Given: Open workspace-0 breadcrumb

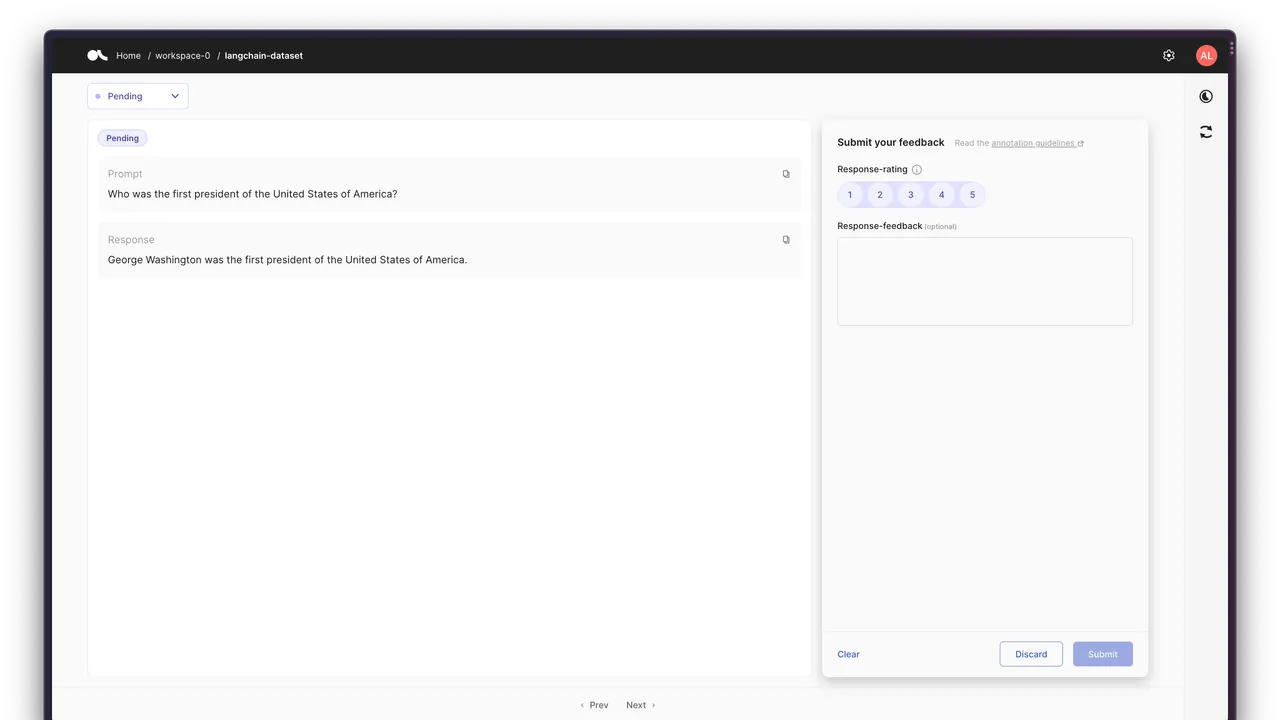Looking at the screenshot, I should [x=183, y=56].
